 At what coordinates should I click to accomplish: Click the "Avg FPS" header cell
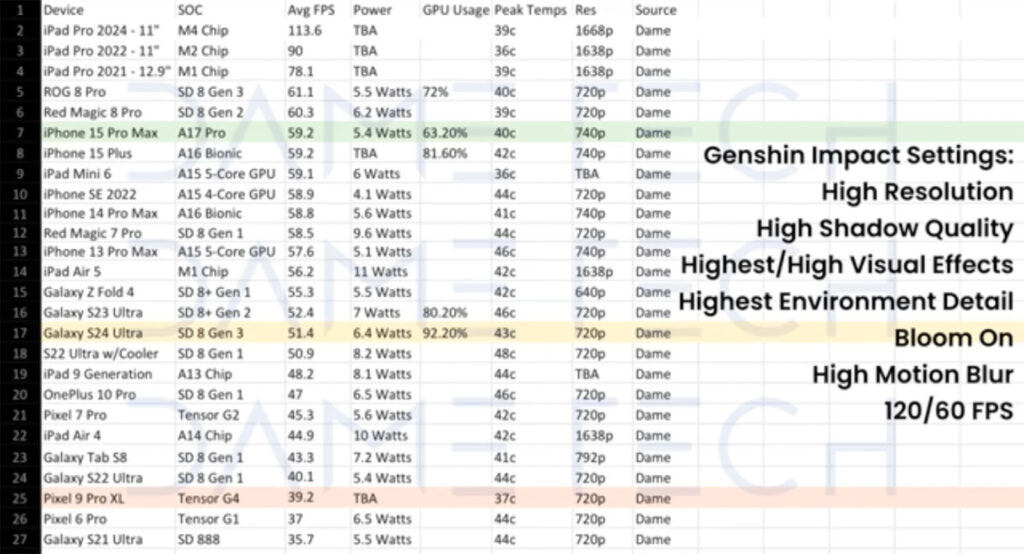point(308,10)
